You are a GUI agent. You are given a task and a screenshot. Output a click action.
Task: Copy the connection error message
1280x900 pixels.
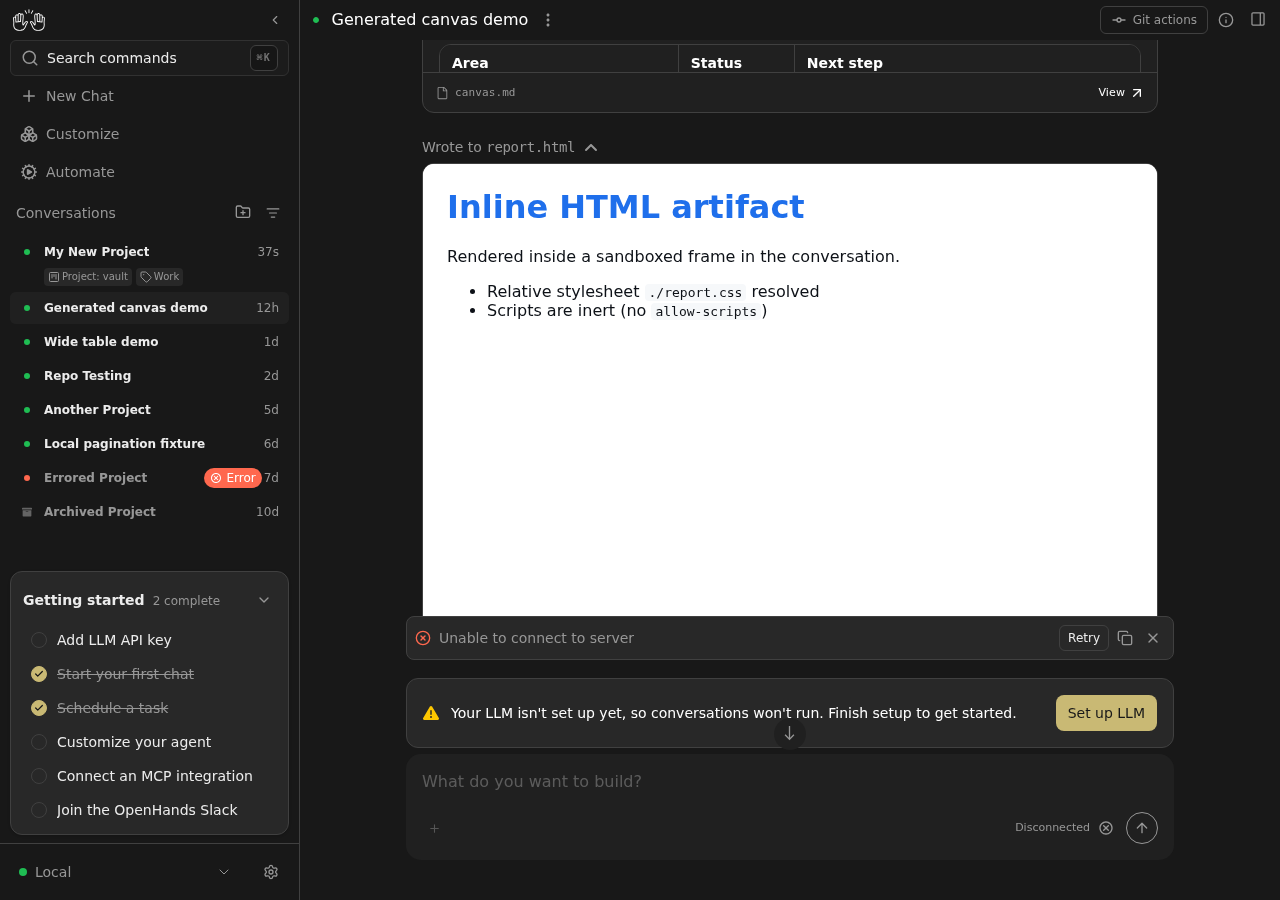[x=1125, y=638]
